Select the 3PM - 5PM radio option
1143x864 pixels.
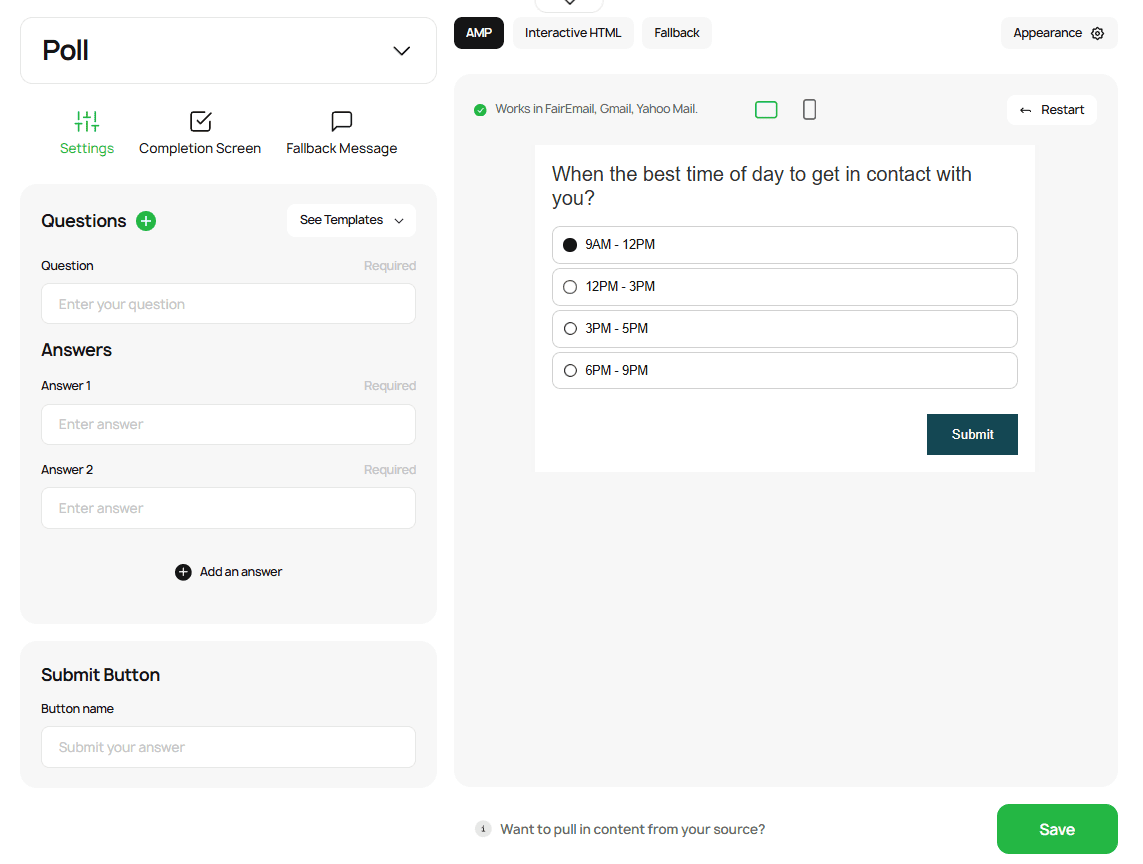570,329
